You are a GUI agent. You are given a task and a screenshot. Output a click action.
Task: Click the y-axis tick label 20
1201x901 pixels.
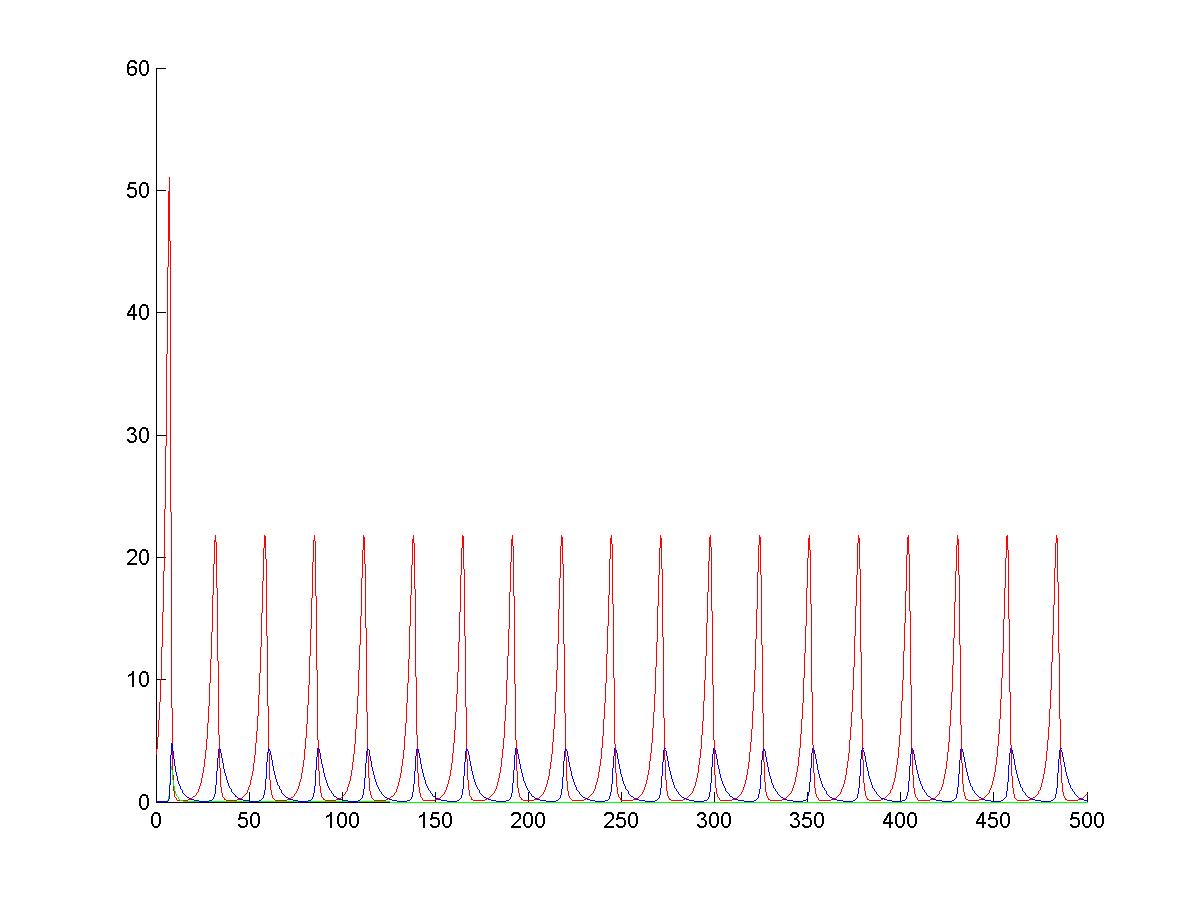point(138,558)
